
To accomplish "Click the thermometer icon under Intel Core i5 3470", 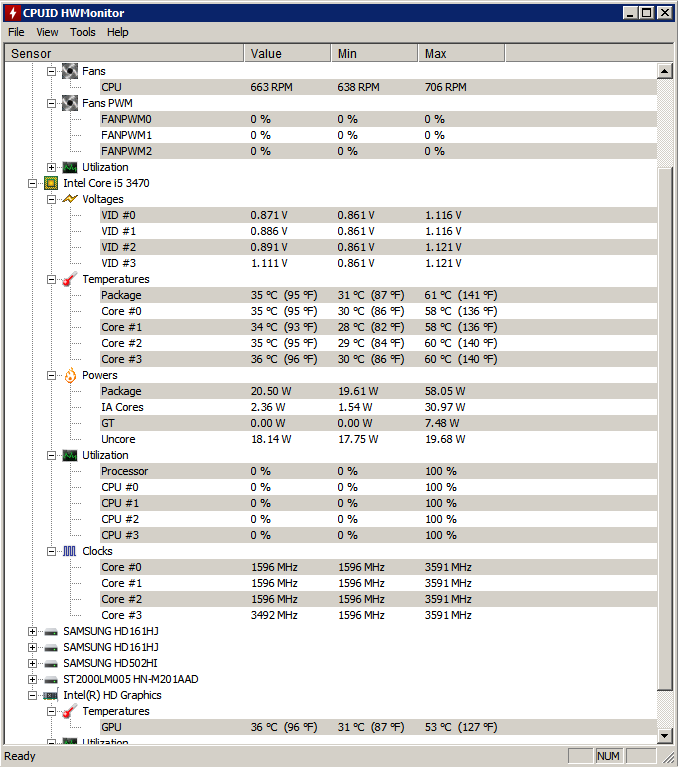I will tap(70, 279).
